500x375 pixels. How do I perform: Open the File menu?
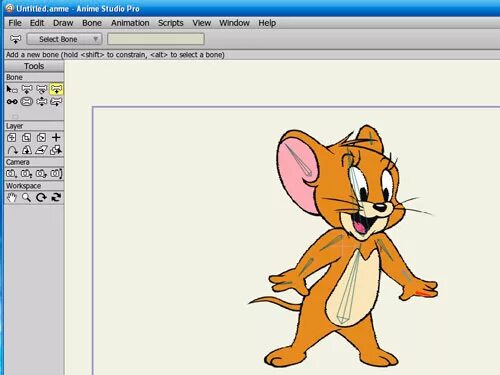pos(15,23)
